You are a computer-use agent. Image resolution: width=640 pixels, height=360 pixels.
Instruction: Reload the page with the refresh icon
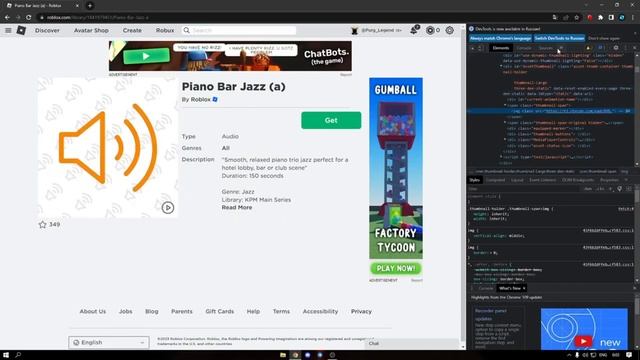pyautogui.click(x=29, y=18)
